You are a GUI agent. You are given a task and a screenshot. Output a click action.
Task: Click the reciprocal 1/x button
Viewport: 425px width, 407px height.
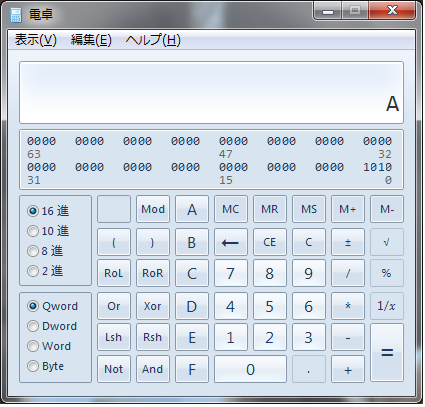coord(387,306)
